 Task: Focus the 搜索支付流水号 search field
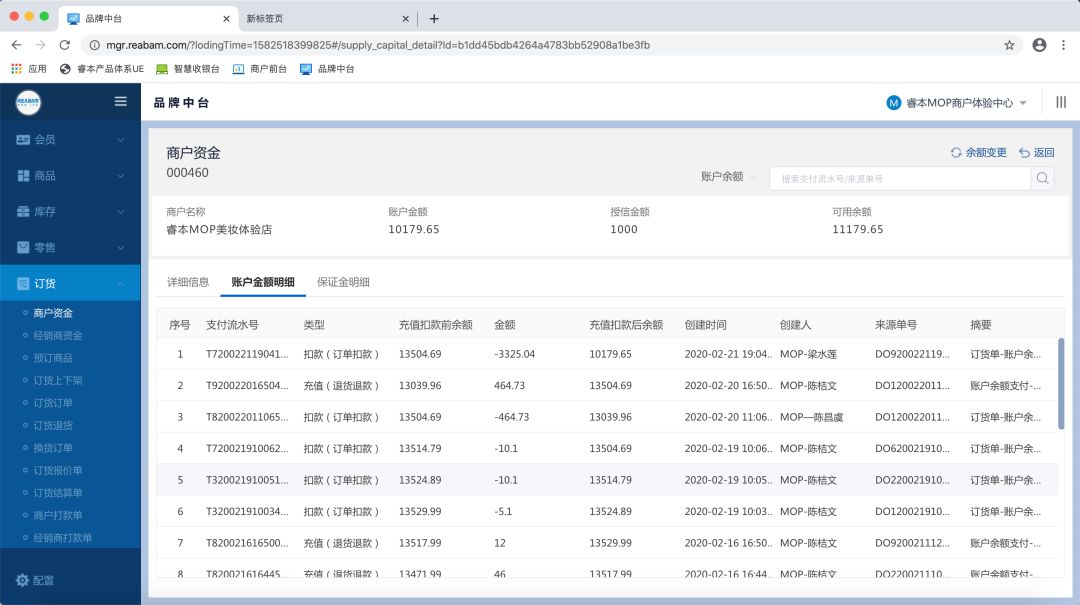pyautogui.click(x=900, y=178)
